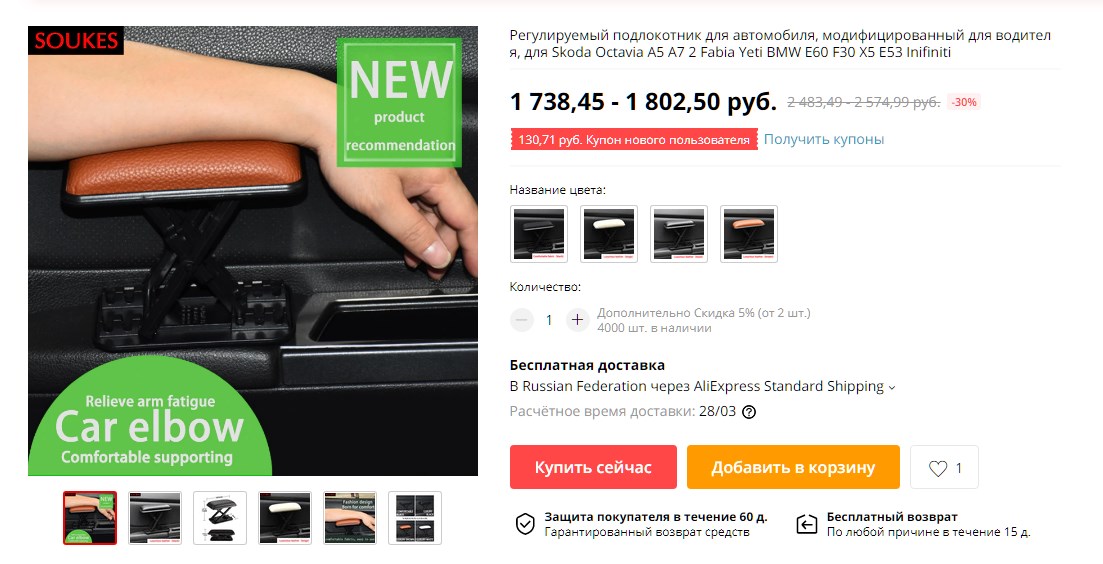Image resolution: width=1103 pixels, height=564 pixels.
Task: Click the main product image
Action: coord(253,251)
